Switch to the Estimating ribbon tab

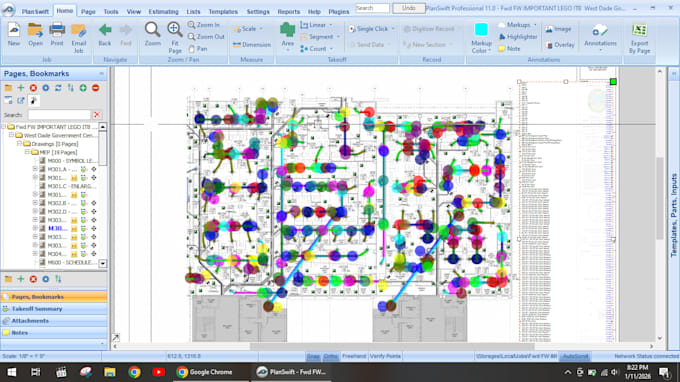pos(163,12)
